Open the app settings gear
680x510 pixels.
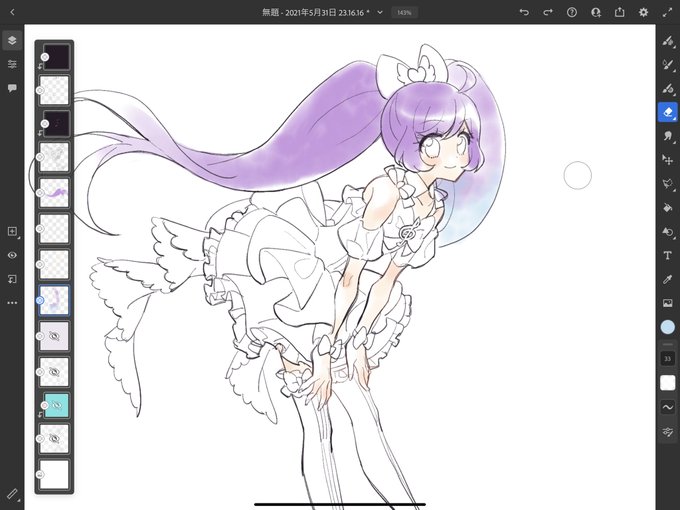[x=644, y=12]
